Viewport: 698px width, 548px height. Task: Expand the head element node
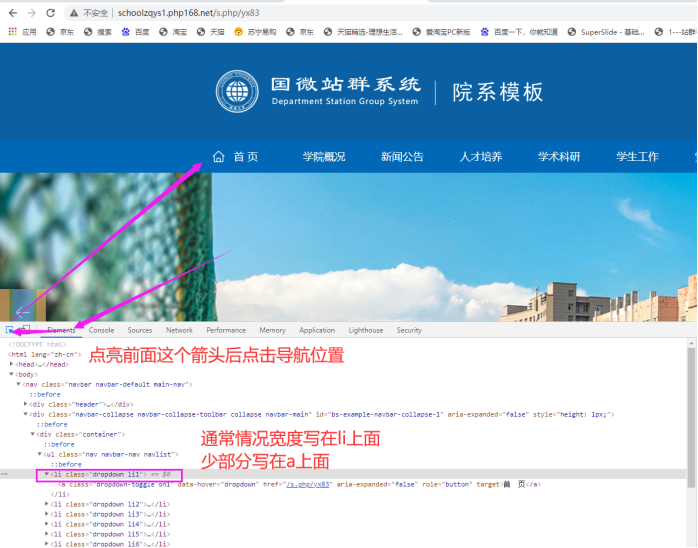(12, 364)
